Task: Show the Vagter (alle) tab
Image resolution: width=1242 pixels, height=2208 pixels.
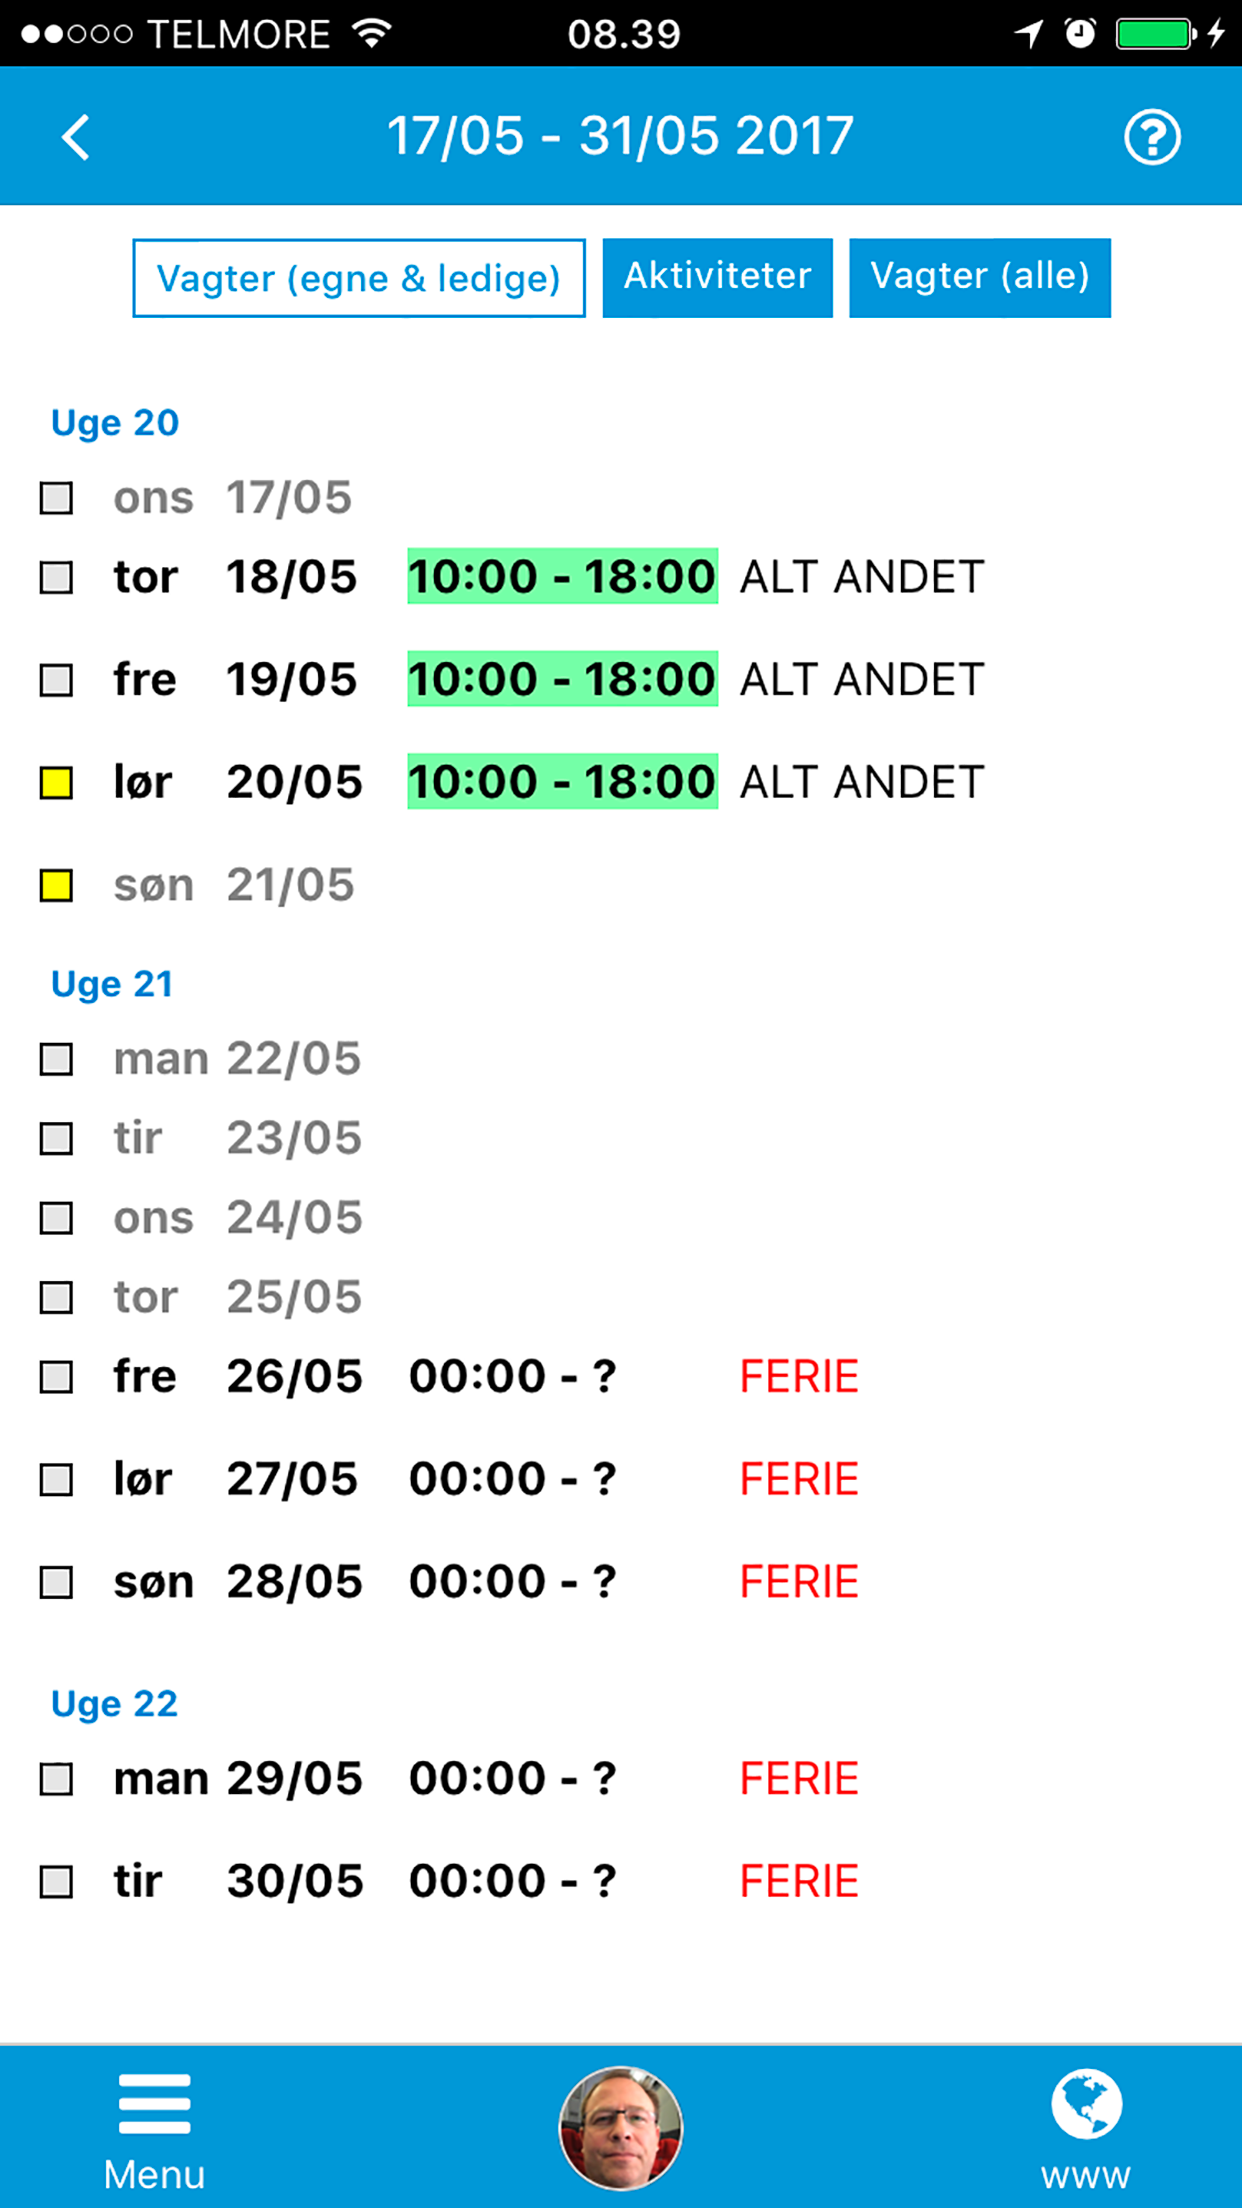Action: 979,277
